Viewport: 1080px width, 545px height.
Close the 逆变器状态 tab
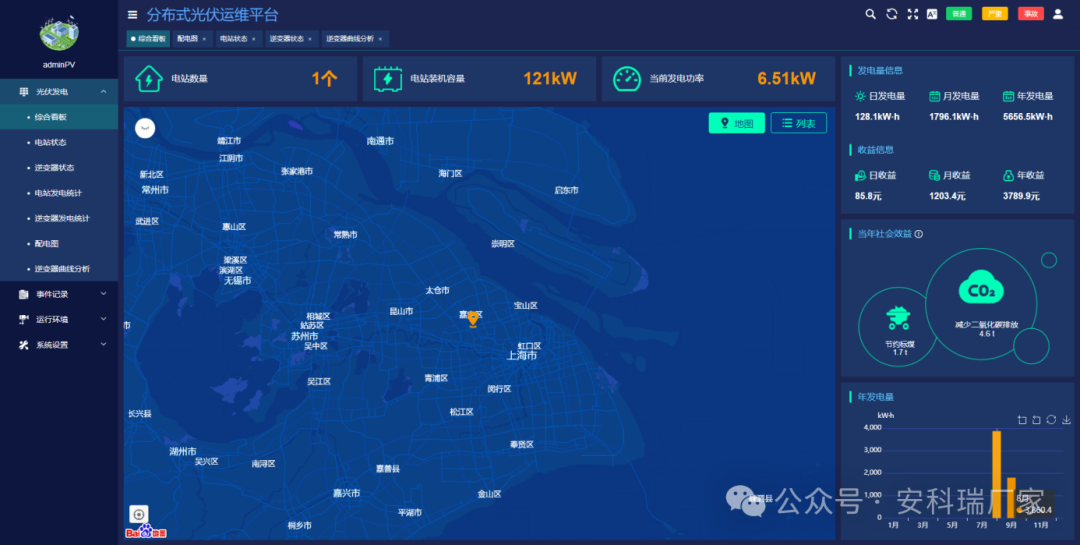pyautogui.click(x=310, y=39)
